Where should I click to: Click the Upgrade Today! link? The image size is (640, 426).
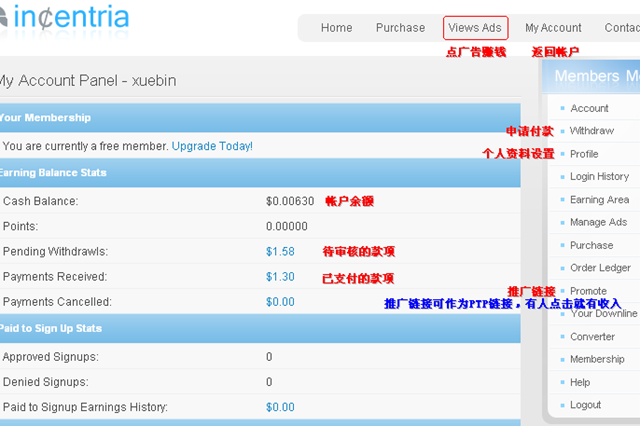click(212, 146)
